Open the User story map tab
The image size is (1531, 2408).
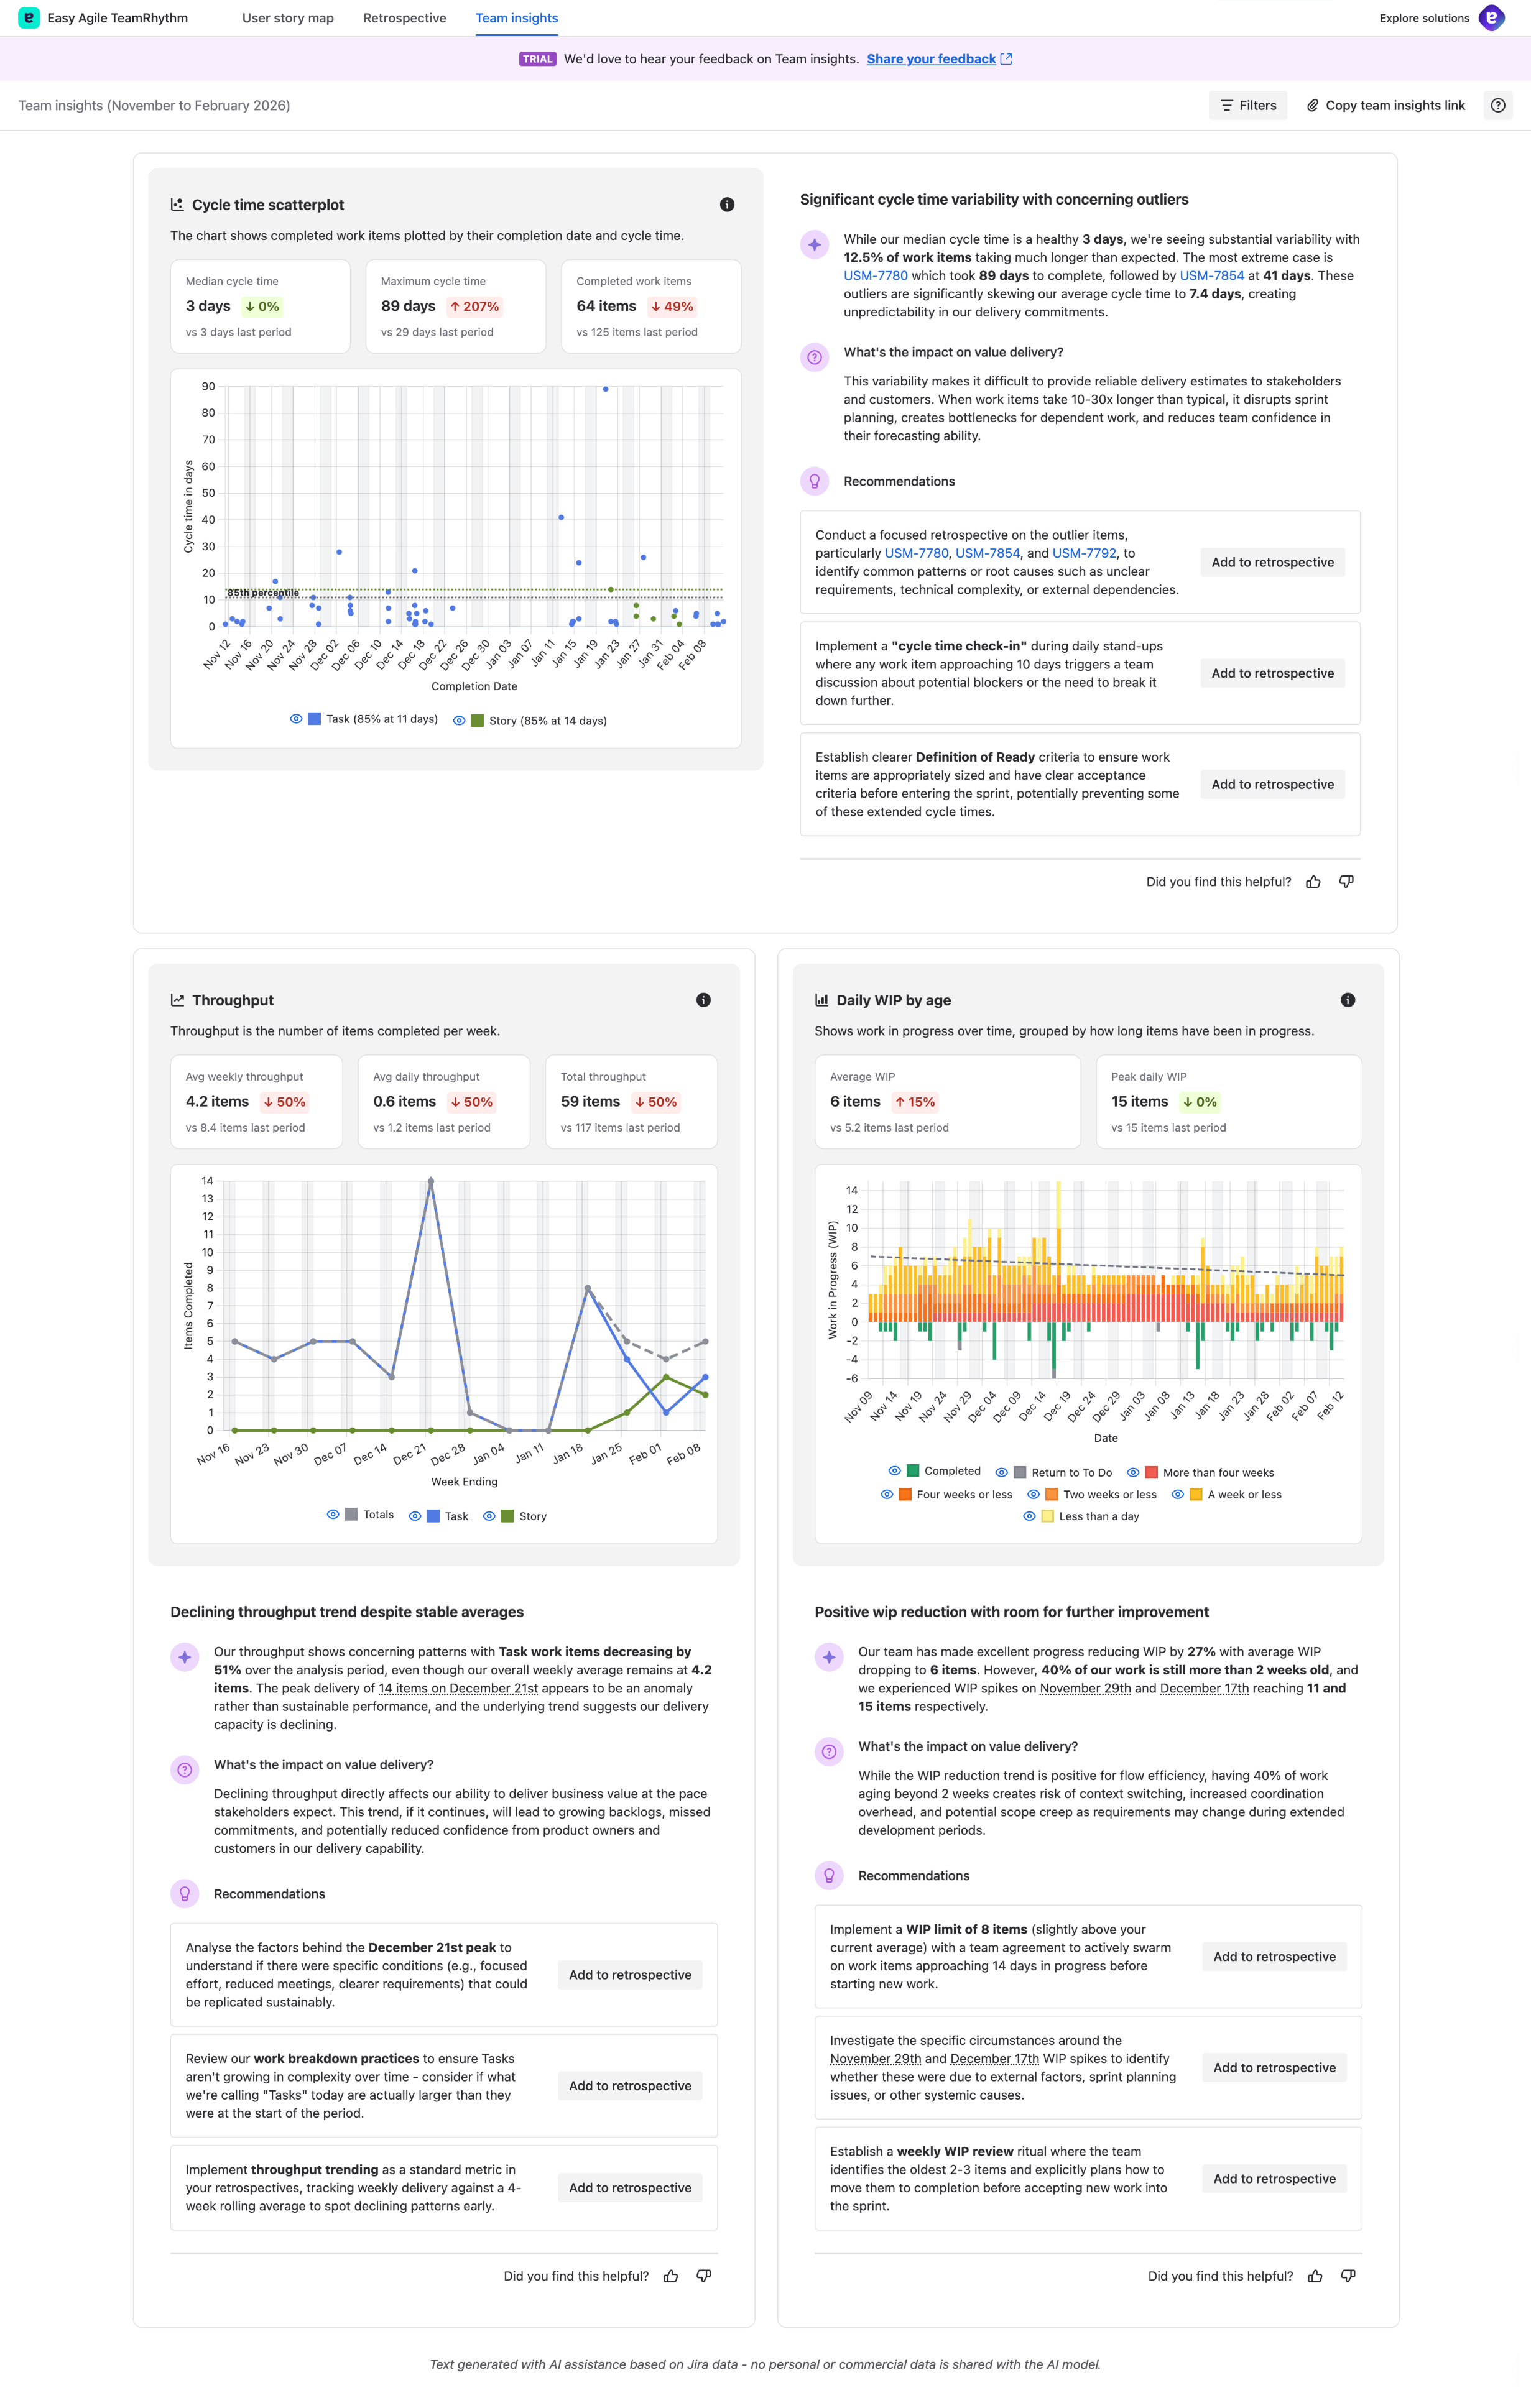click(x=288, y=18)
